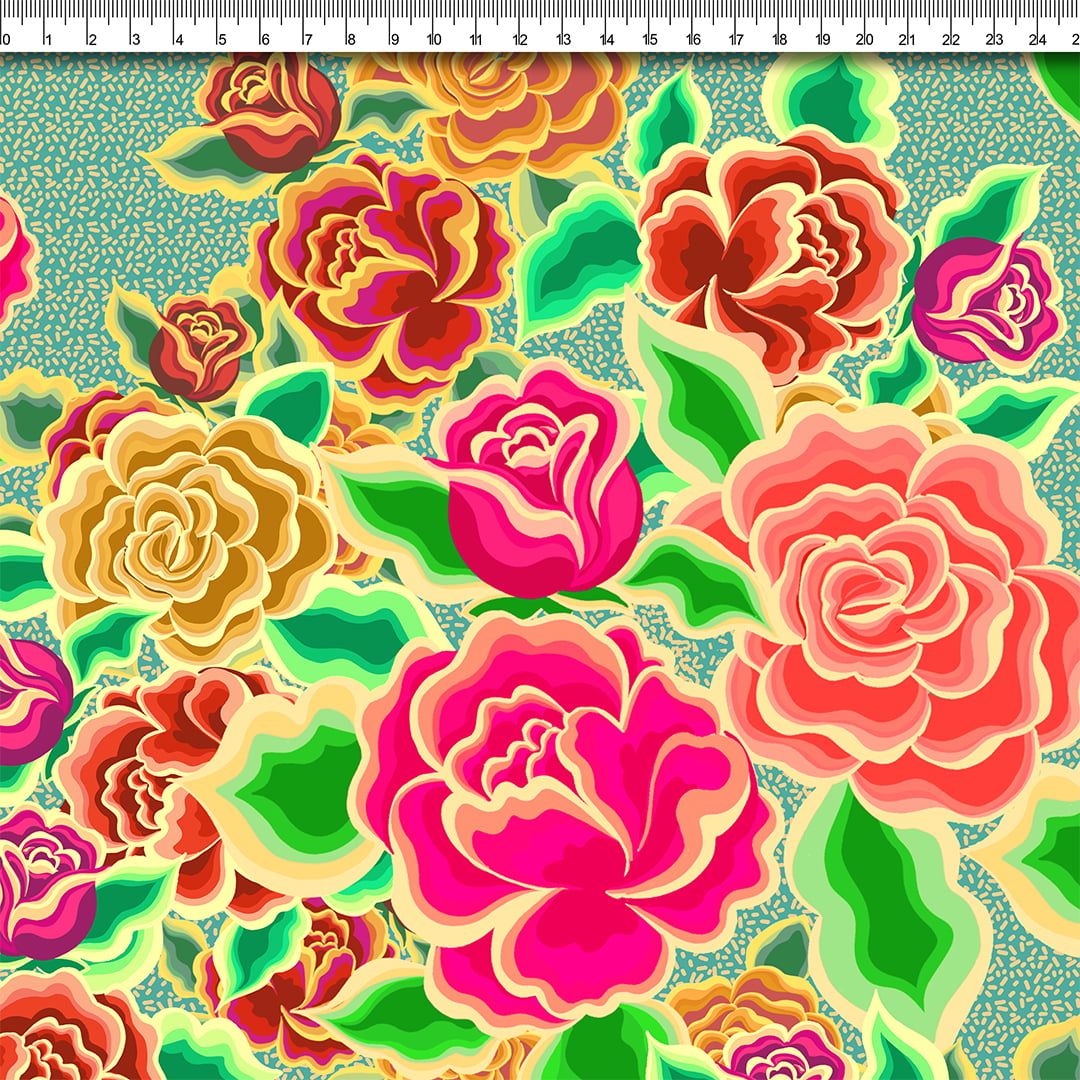This screenshot has width=1080, height=1080.
Task: Click the ruler mark labeled 14
Action: coord(607,40)
